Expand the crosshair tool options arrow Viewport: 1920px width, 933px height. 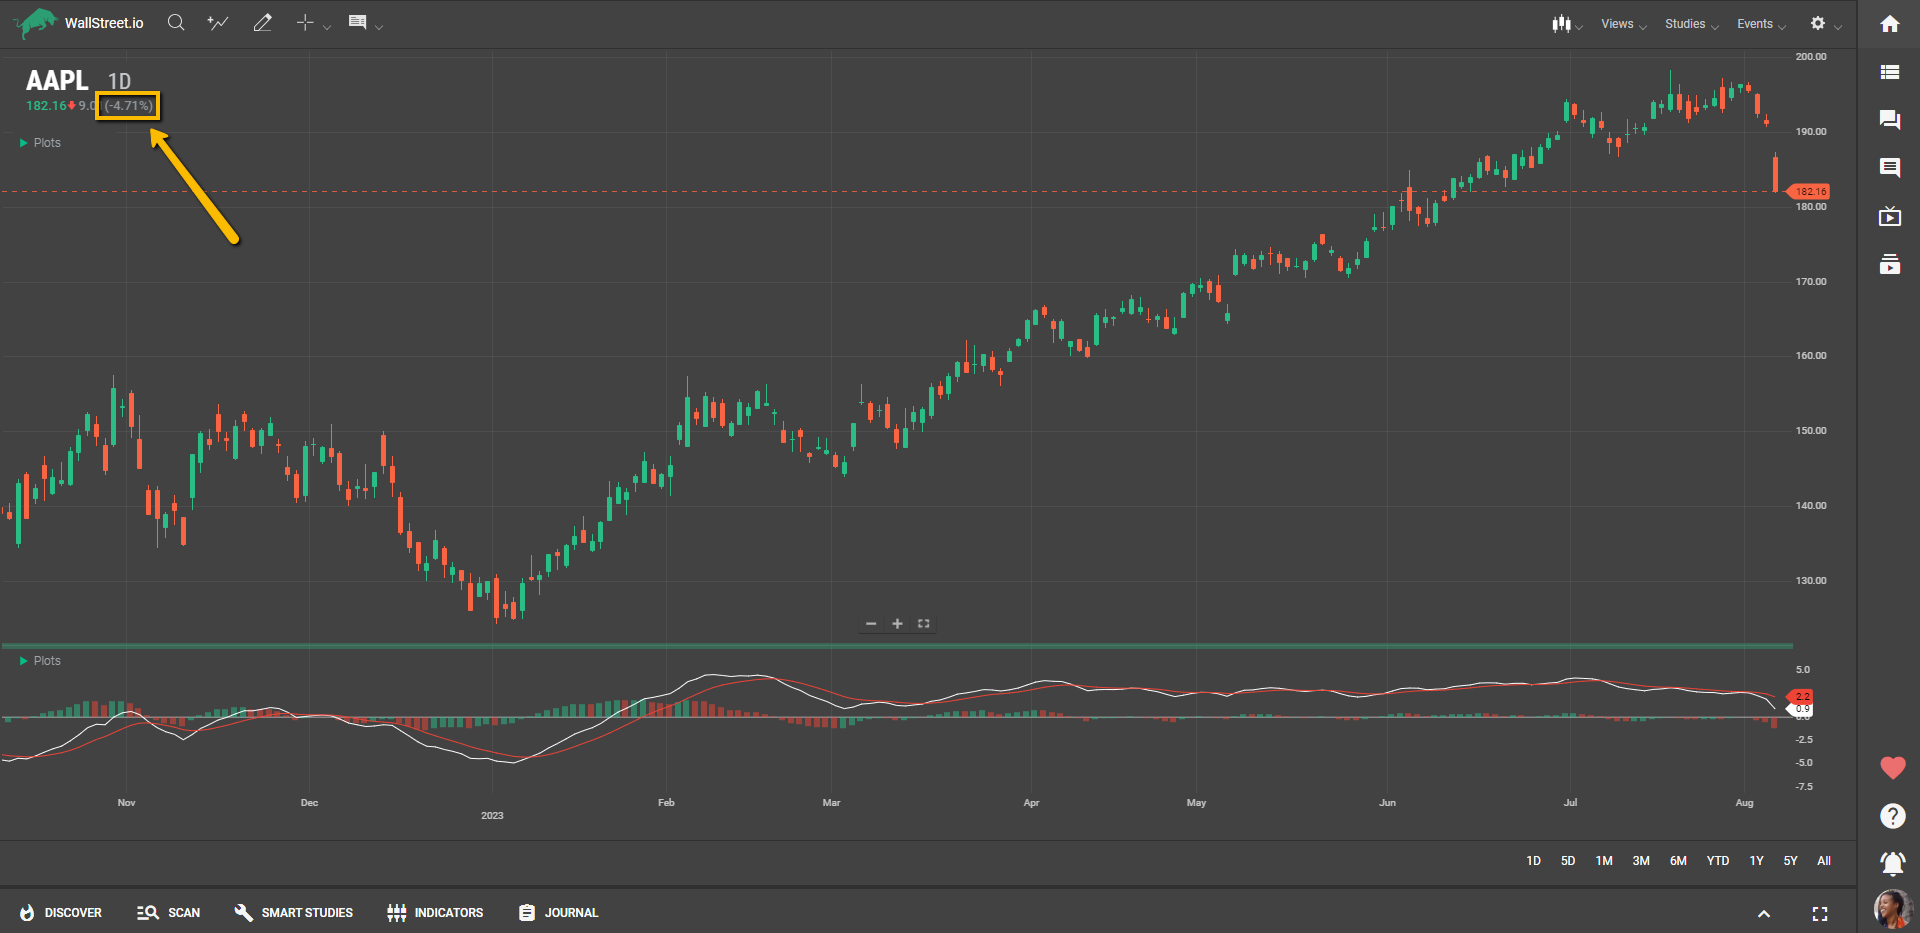(327, 27)
